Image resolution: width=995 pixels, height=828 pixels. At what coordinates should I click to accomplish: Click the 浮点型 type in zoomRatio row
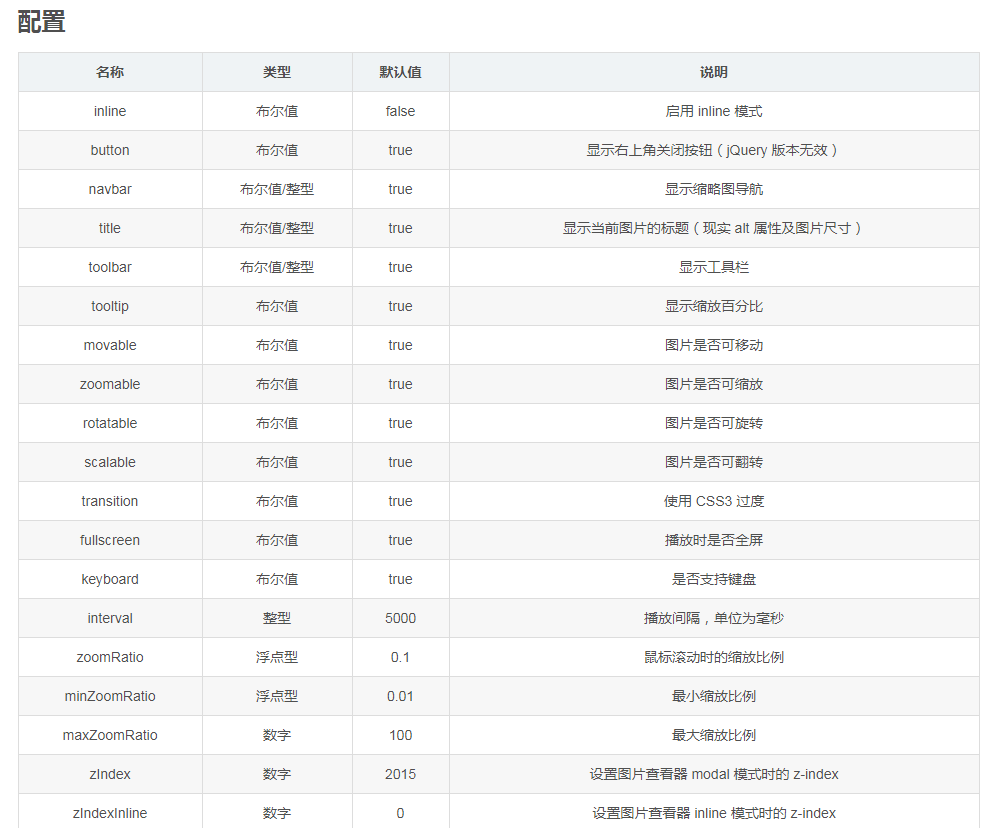tap(277, 657)
